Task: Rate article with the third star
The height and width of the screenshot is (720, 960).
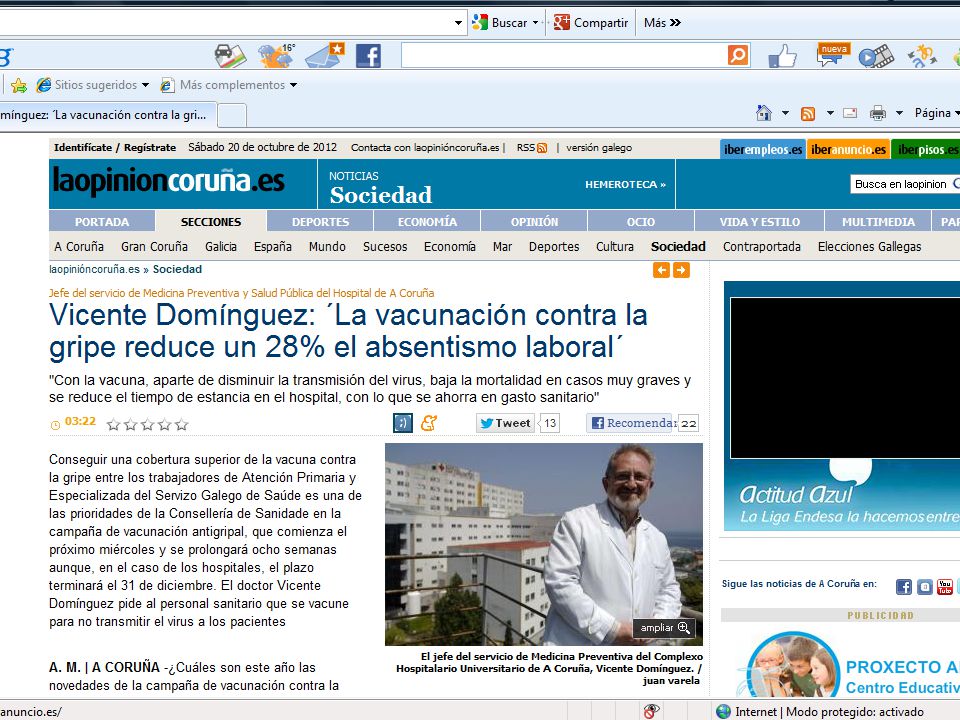Action: point(148,424)
